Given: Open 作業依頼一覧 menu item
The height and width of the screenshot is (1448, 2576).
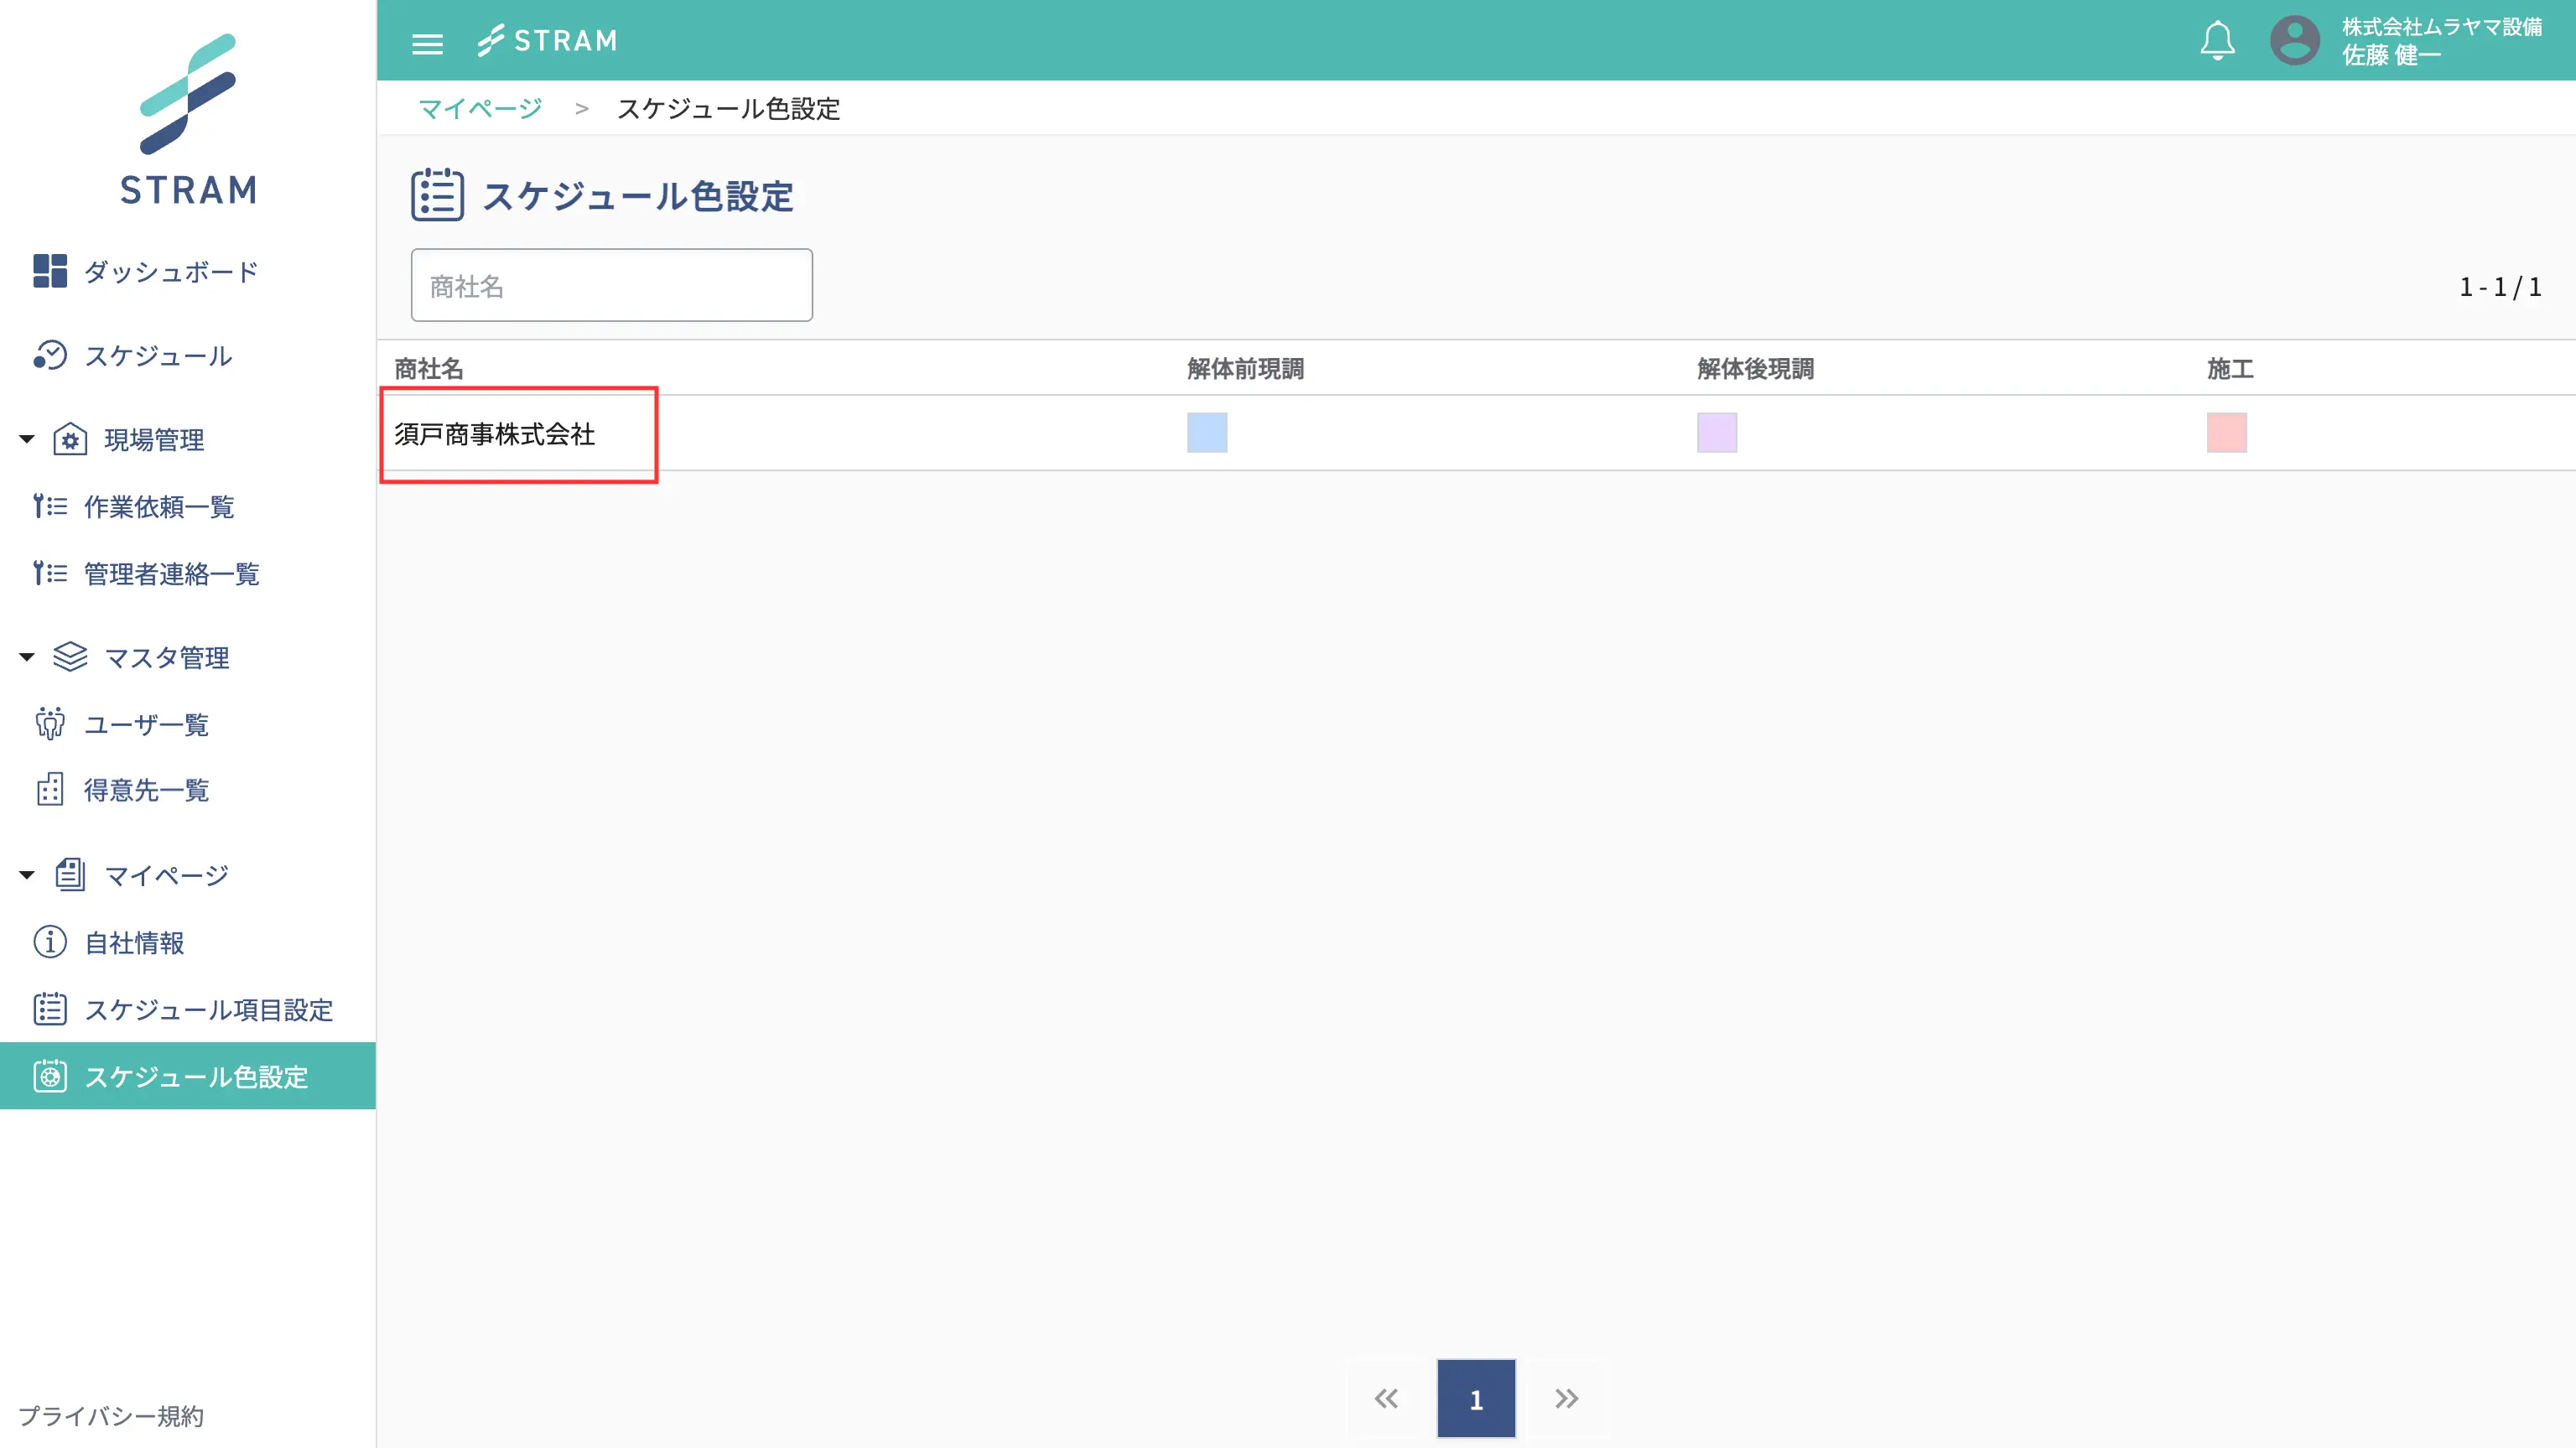Looking at the screenshot, I should (x=158, y=507).
